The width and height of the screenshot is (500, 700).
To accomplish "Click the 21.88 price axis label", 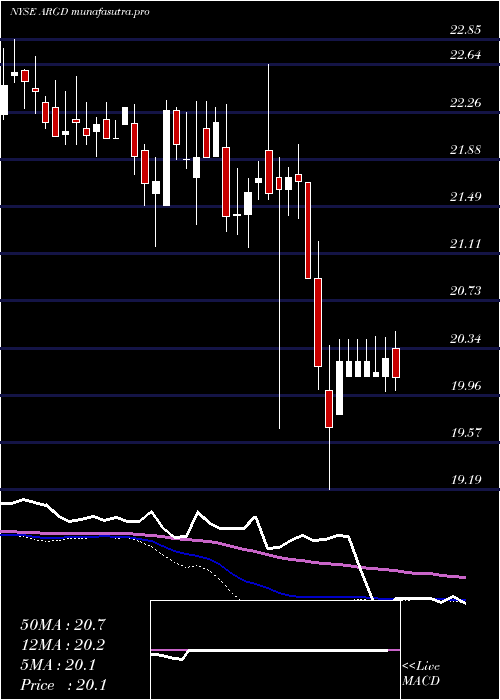I will click(x=466, y=150).
